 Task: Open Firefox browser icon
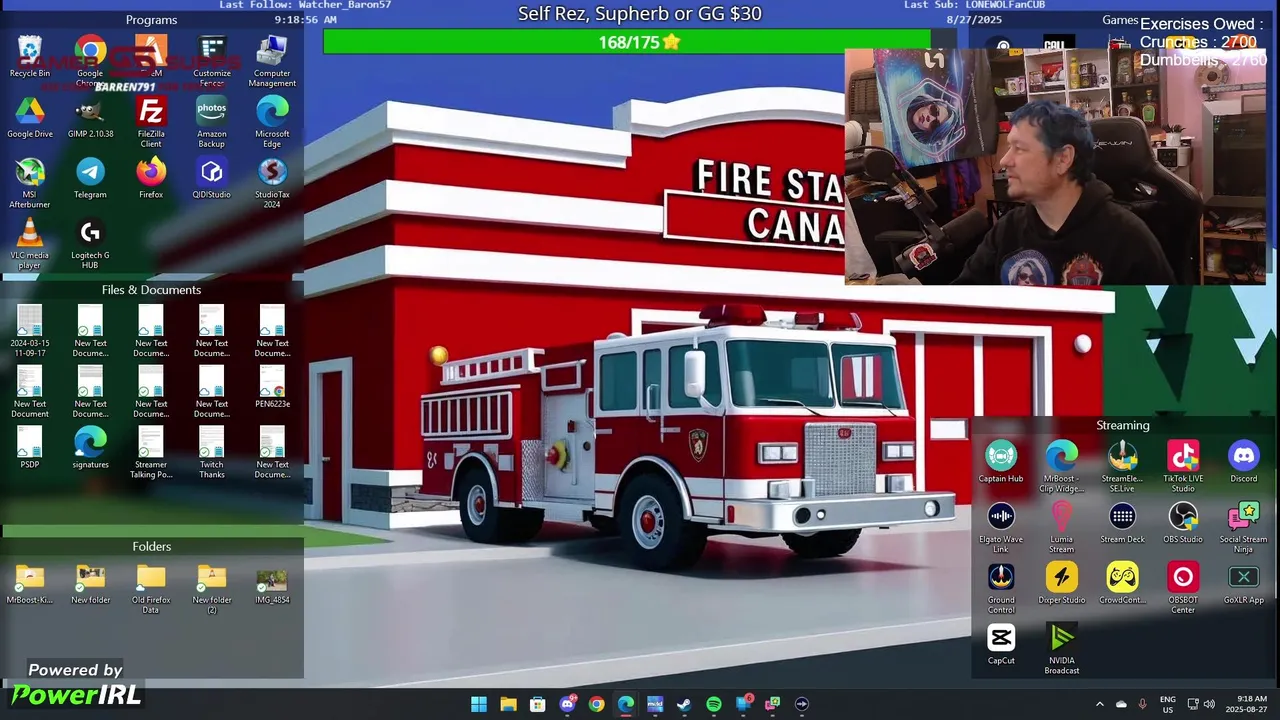[x=151, y=178]
